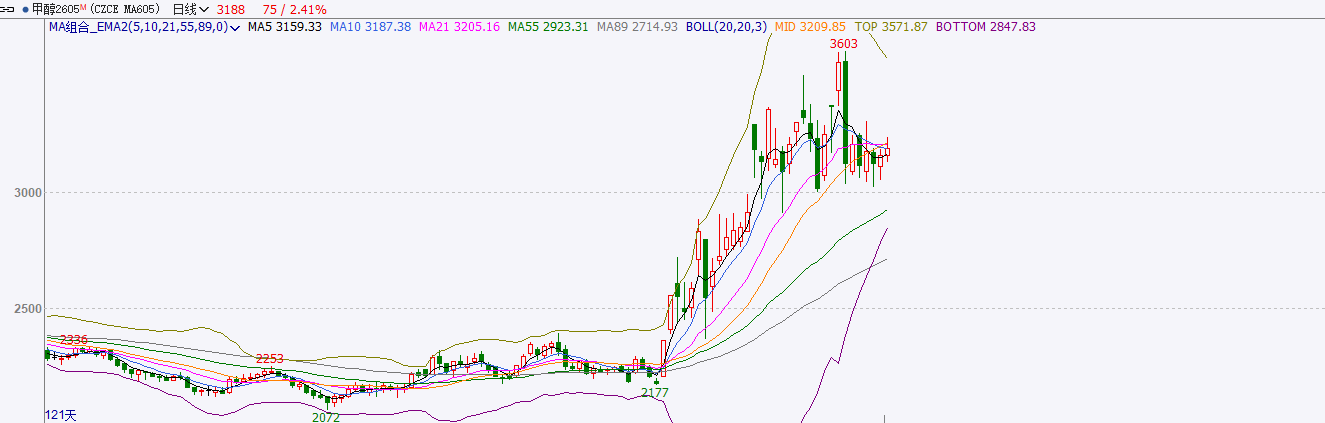
Task: Click the orange MID 3209.85 label
Action: point(810,27)
